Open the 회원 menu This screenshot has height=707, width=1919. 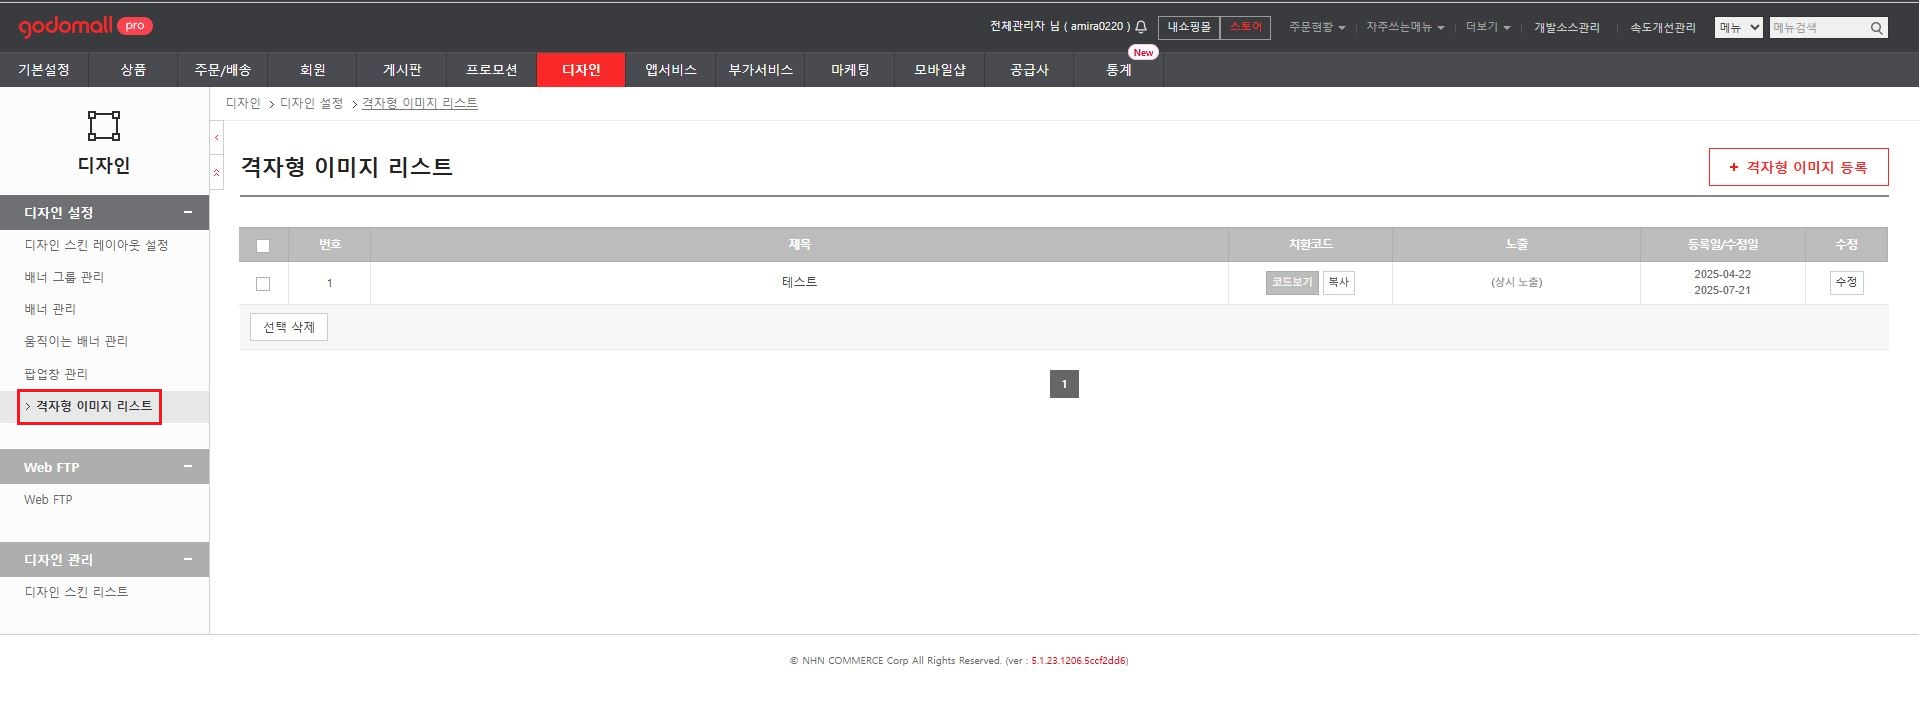tap(312, 70)
